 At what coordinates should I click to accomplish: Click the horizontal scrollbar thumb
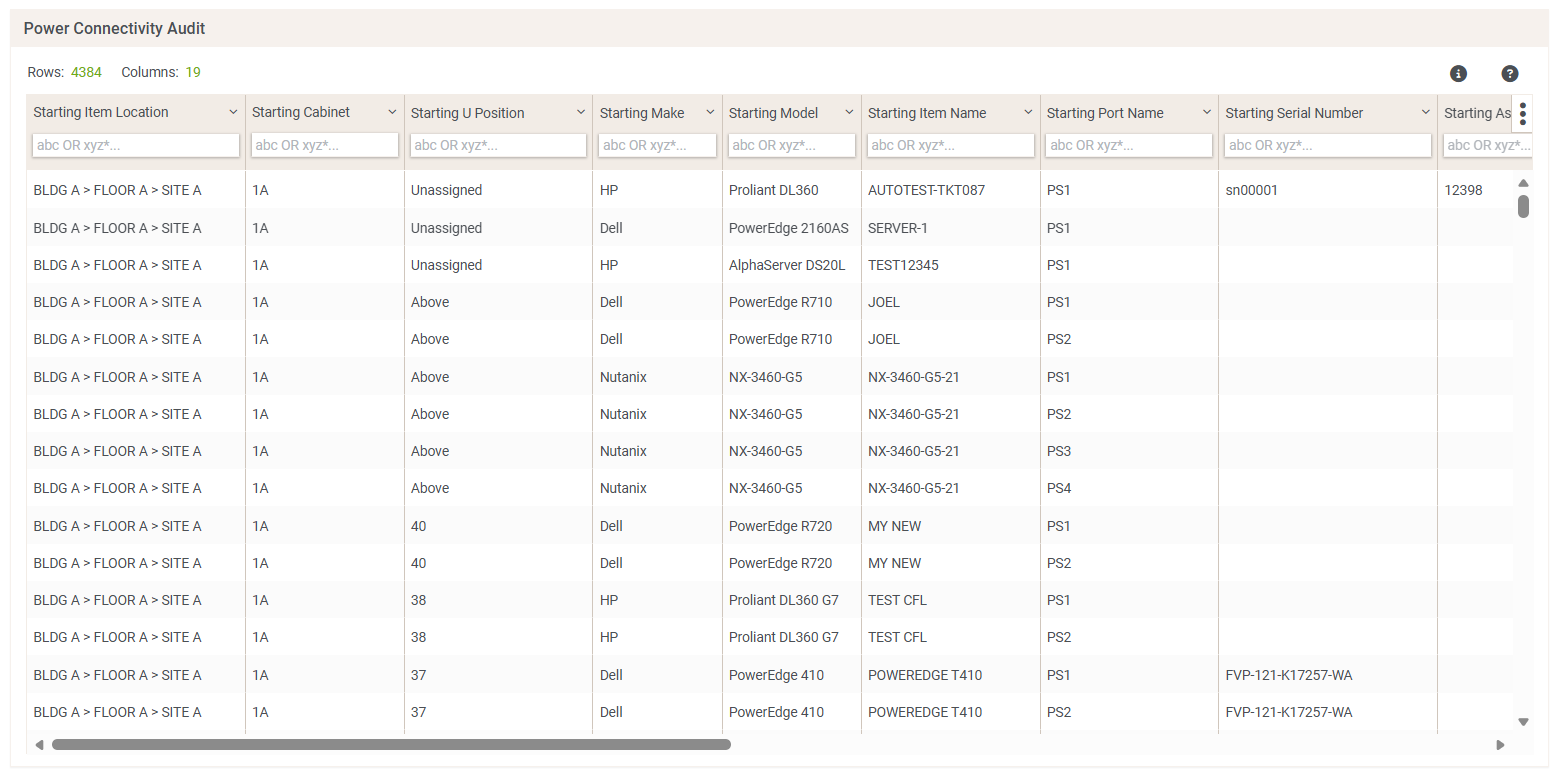point(391,744)
